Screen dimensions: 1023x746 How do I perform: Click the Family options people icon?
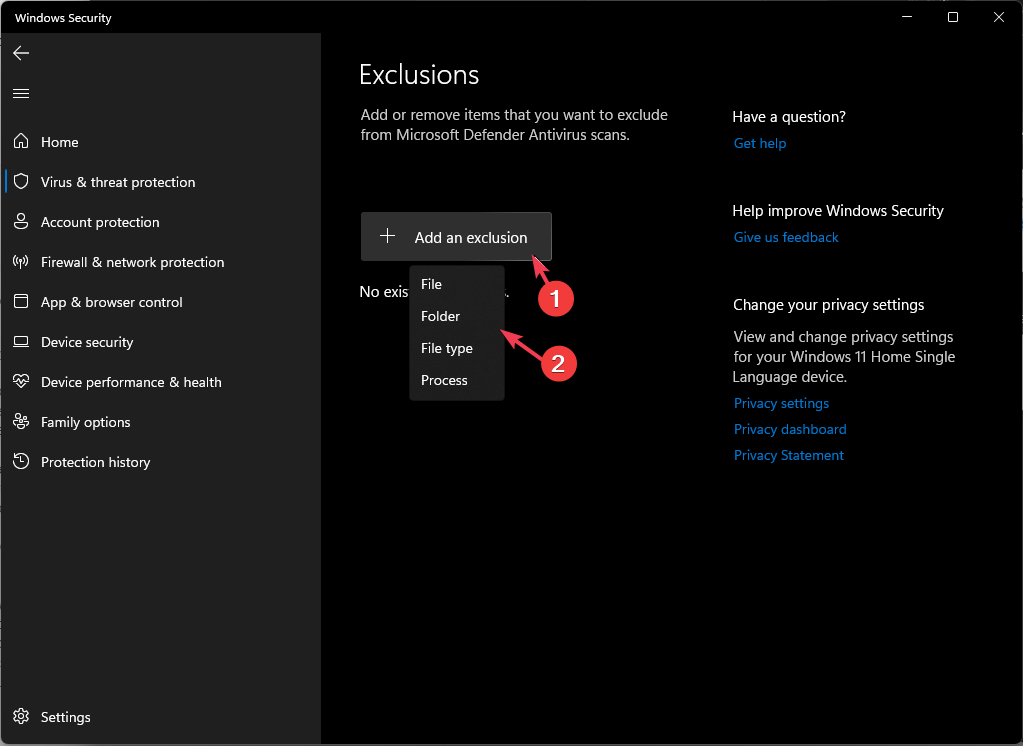pyautogui.click(x=21, y=422)
